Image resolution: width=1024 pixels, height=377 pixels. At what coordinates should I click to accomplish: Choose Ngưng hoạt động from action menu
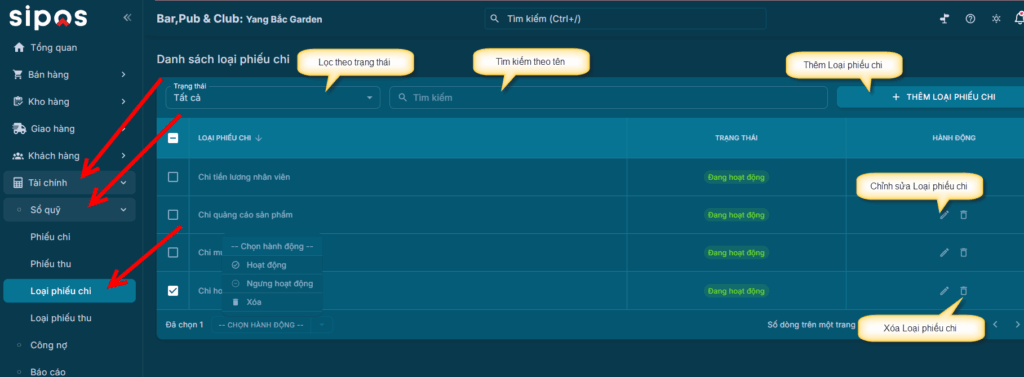(272, 284)
